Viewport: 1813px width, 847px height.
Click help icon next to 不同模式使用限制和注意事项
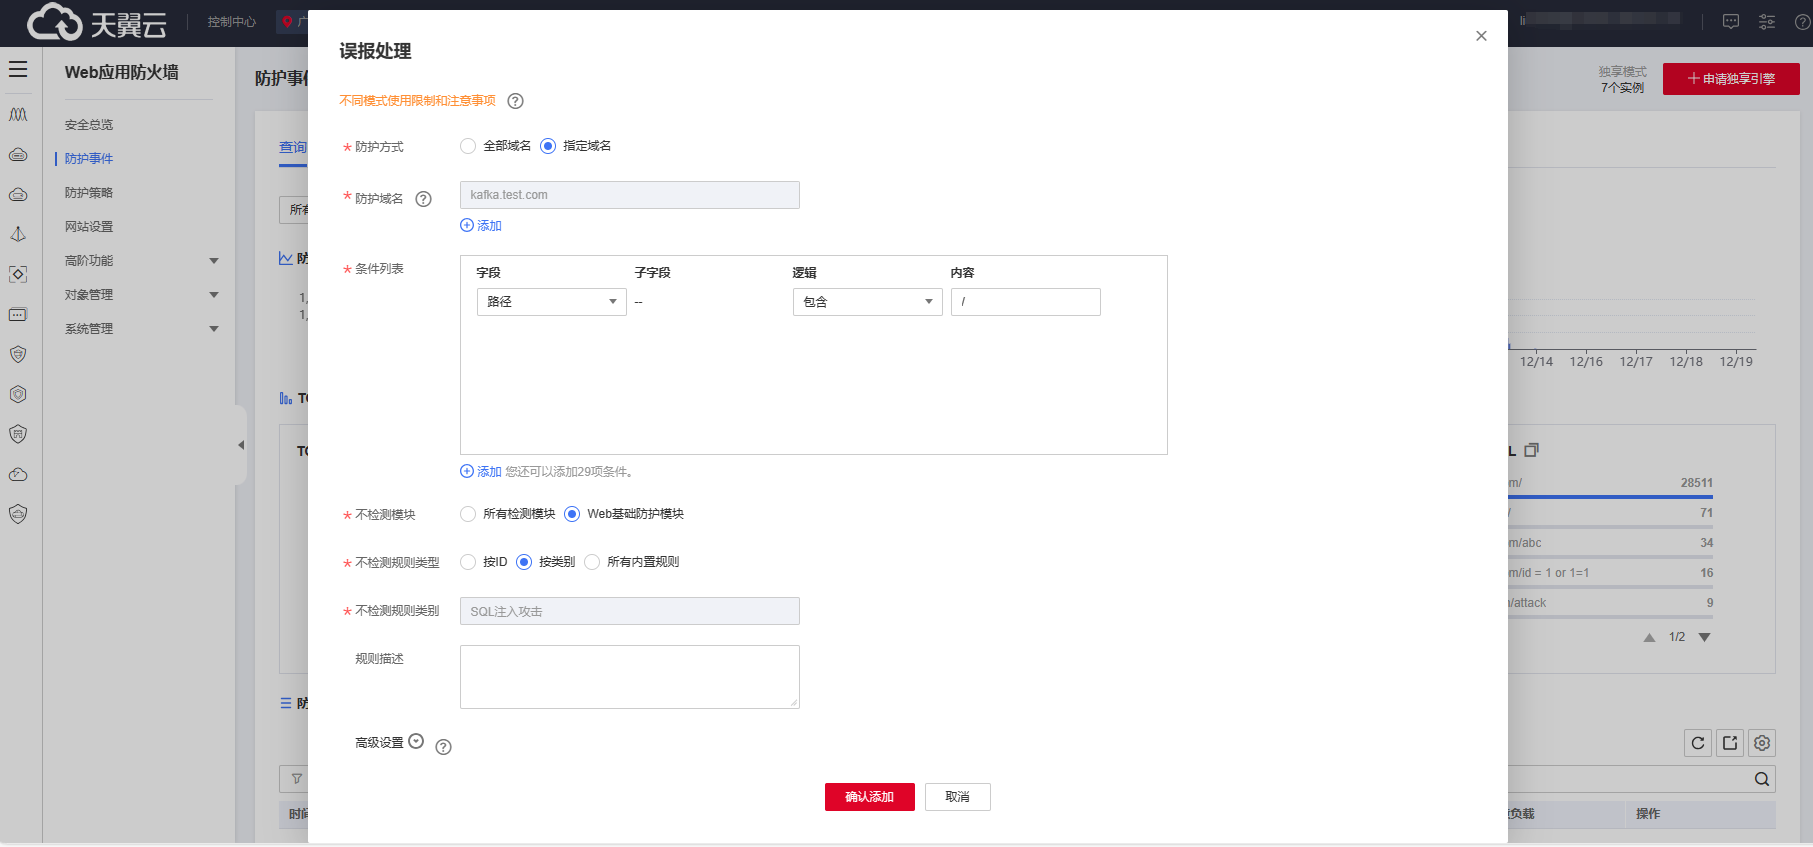pos(515,101)
